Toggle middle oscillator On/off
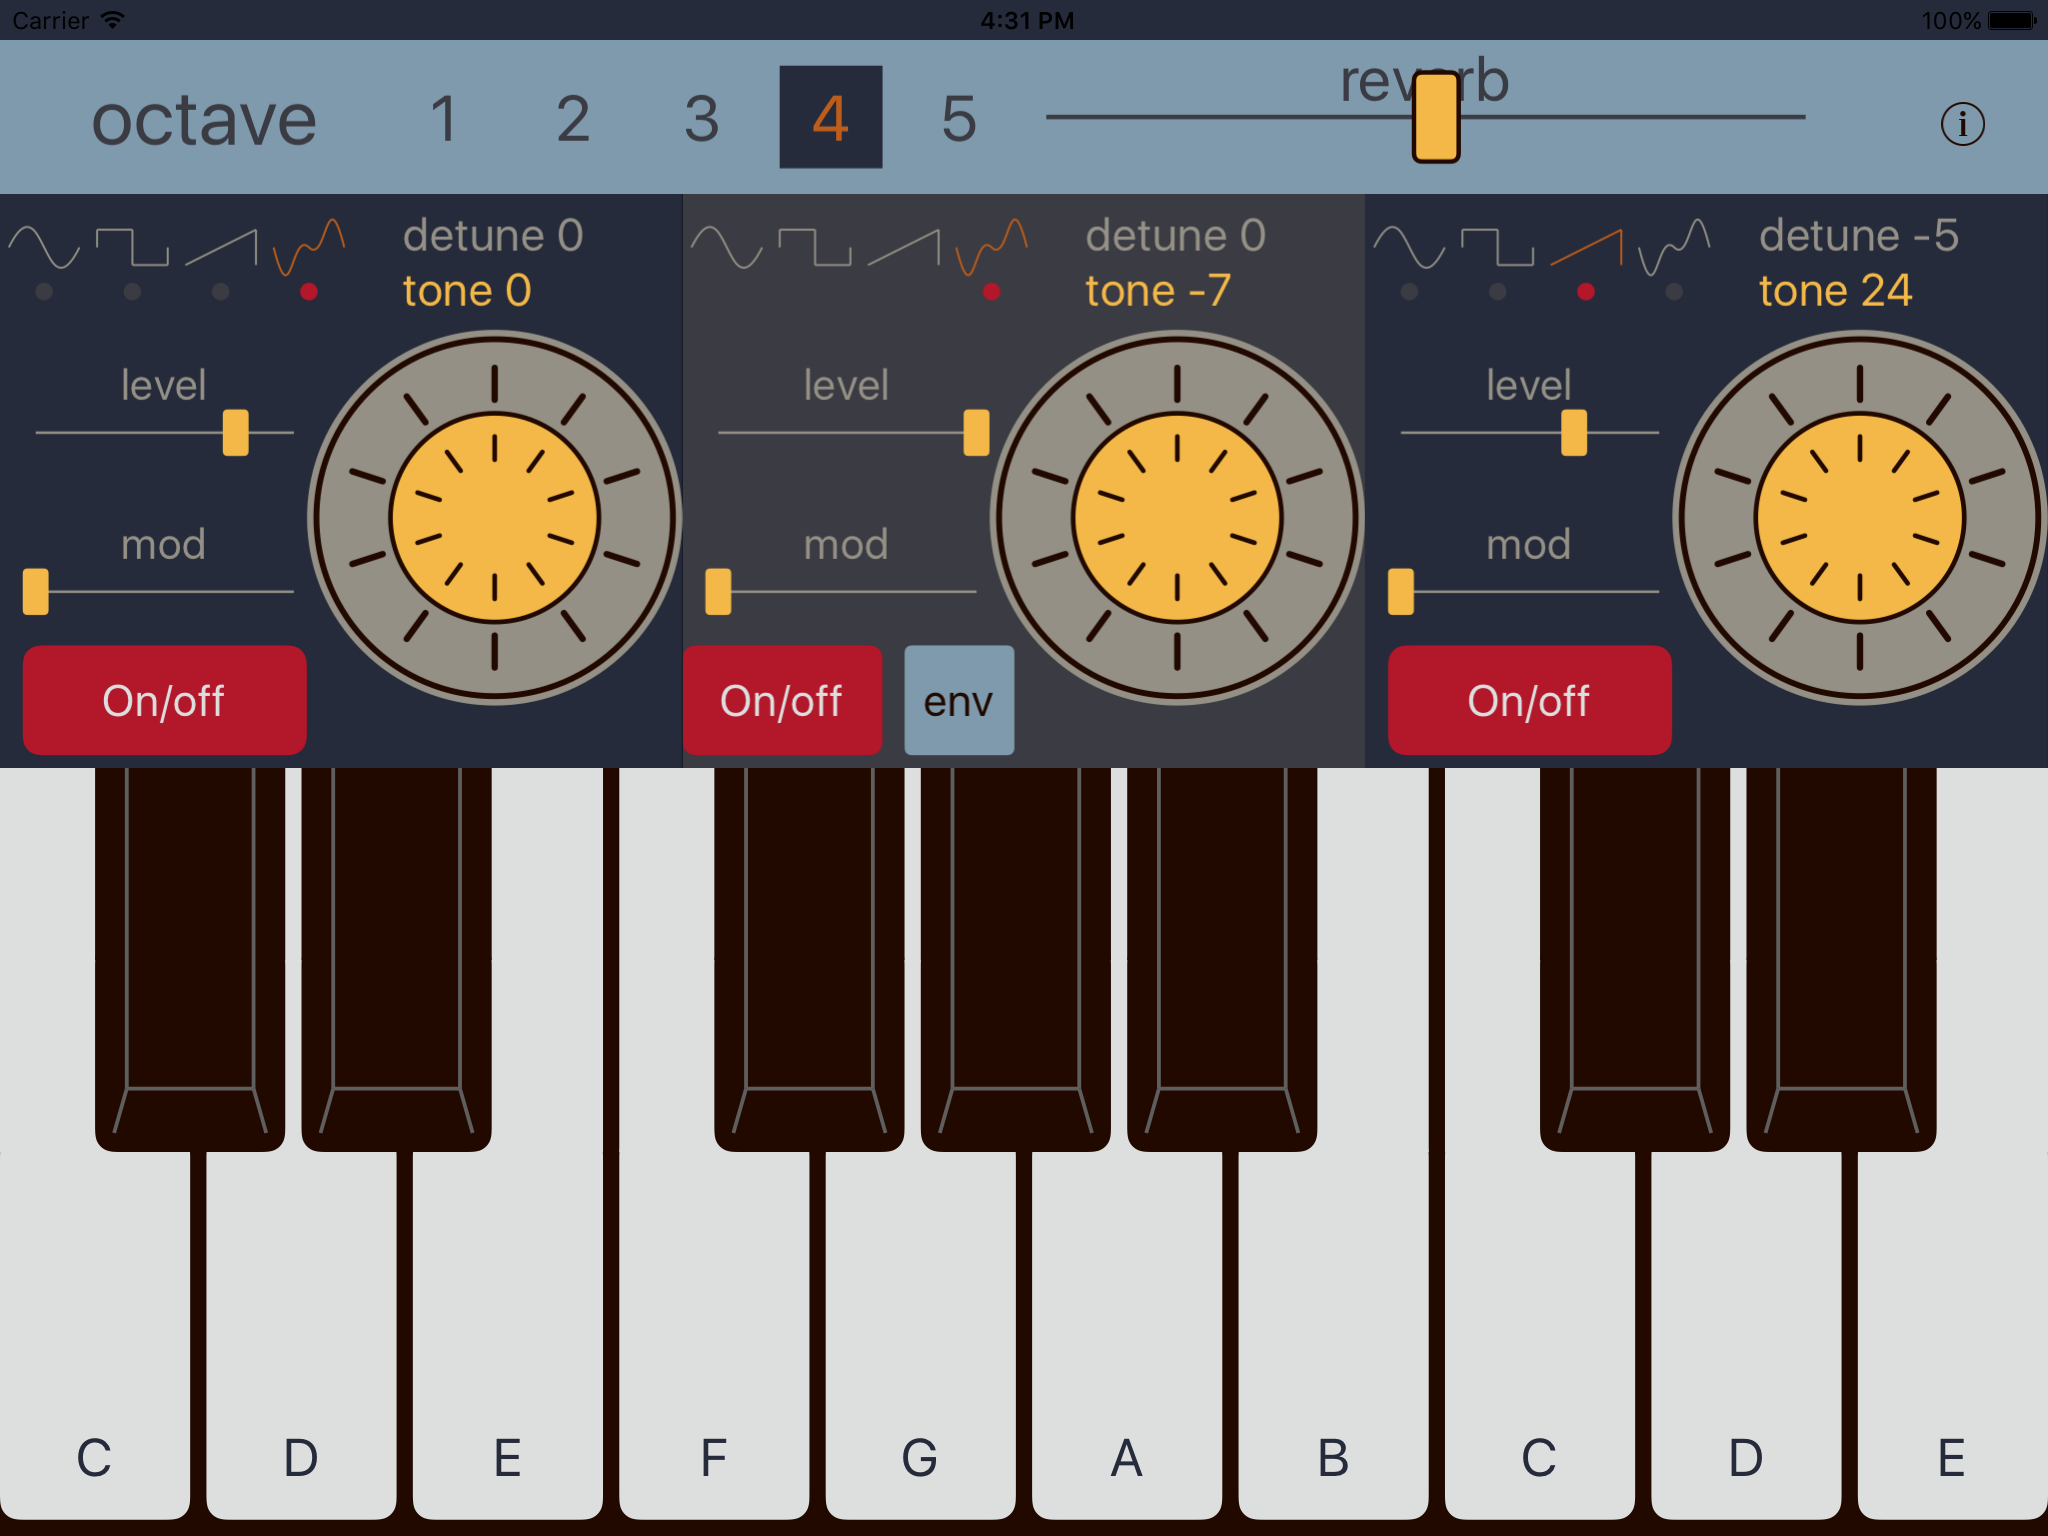Screen dimensions: 2048x1536 pyautogui.click(x=782, y=700)
